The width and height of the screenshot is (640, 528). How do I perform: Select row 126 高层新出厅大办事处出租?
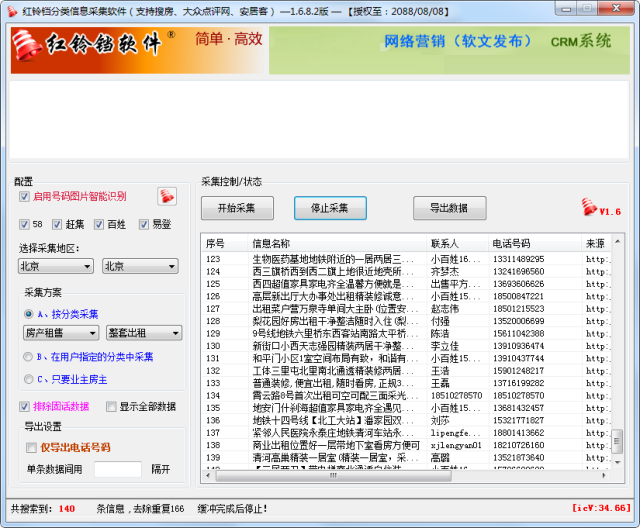coord(333,296)
